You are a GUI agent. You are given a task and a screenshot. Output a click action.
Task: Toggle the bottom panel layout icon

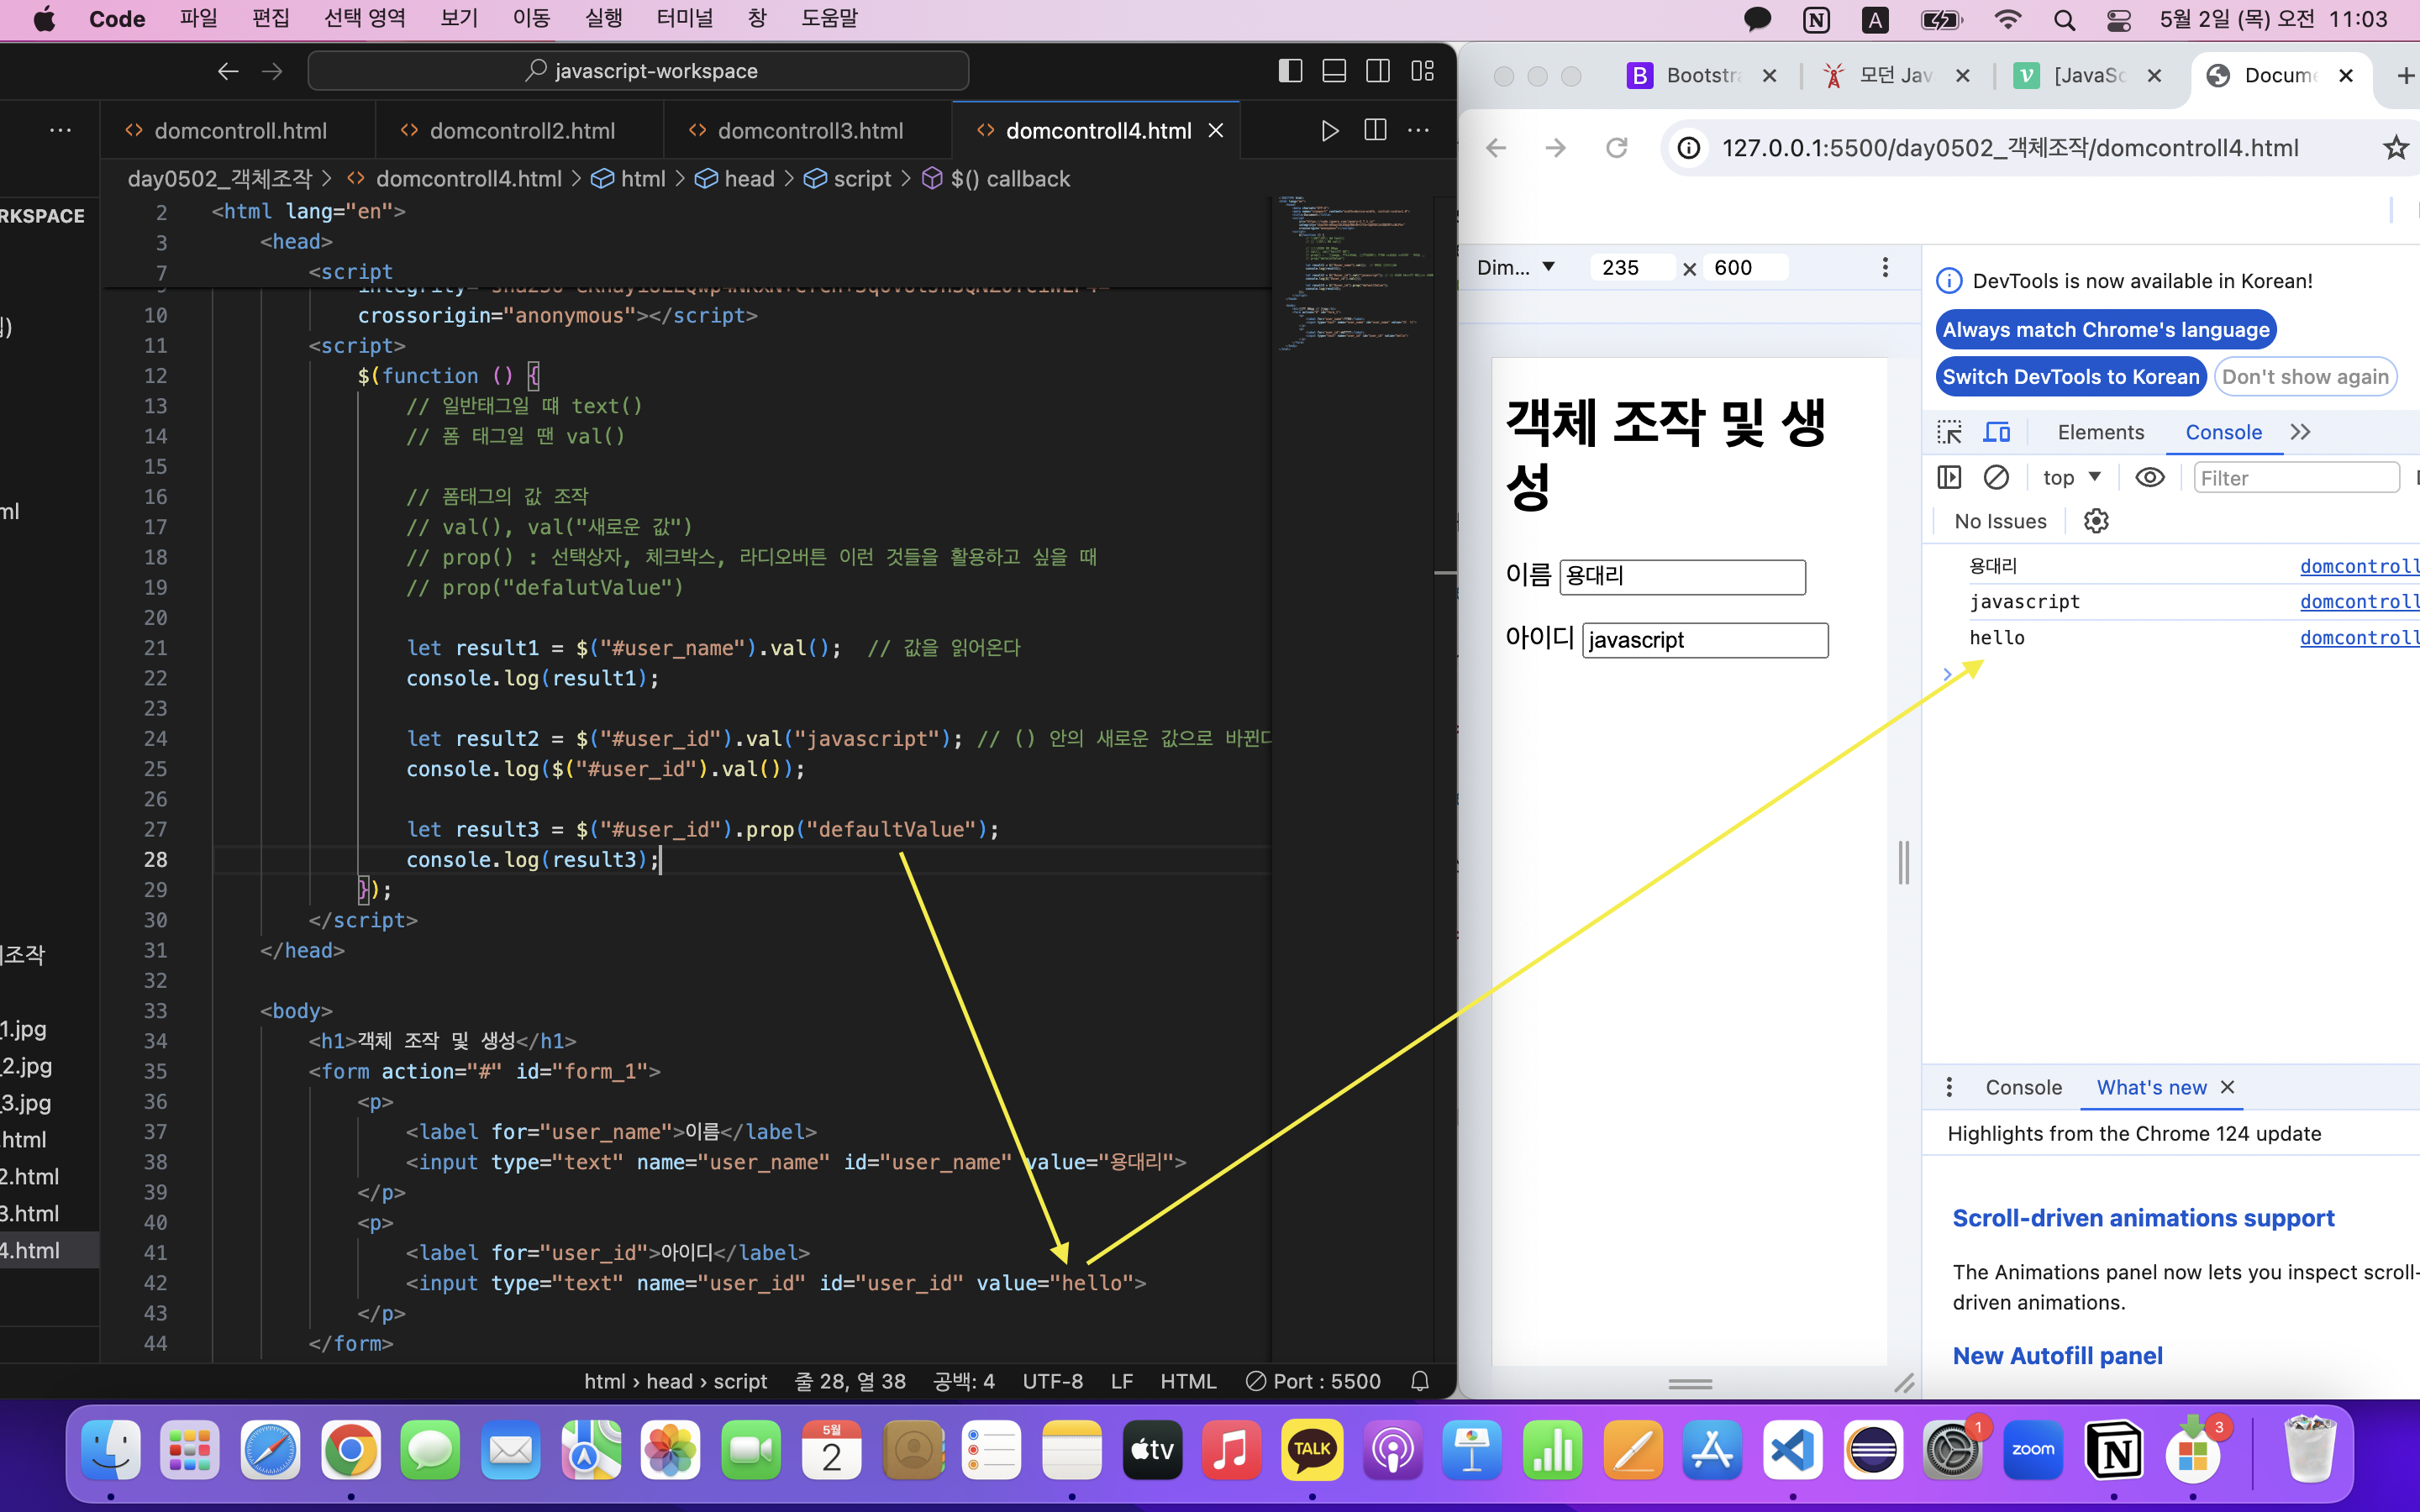tap(1334, 71)
